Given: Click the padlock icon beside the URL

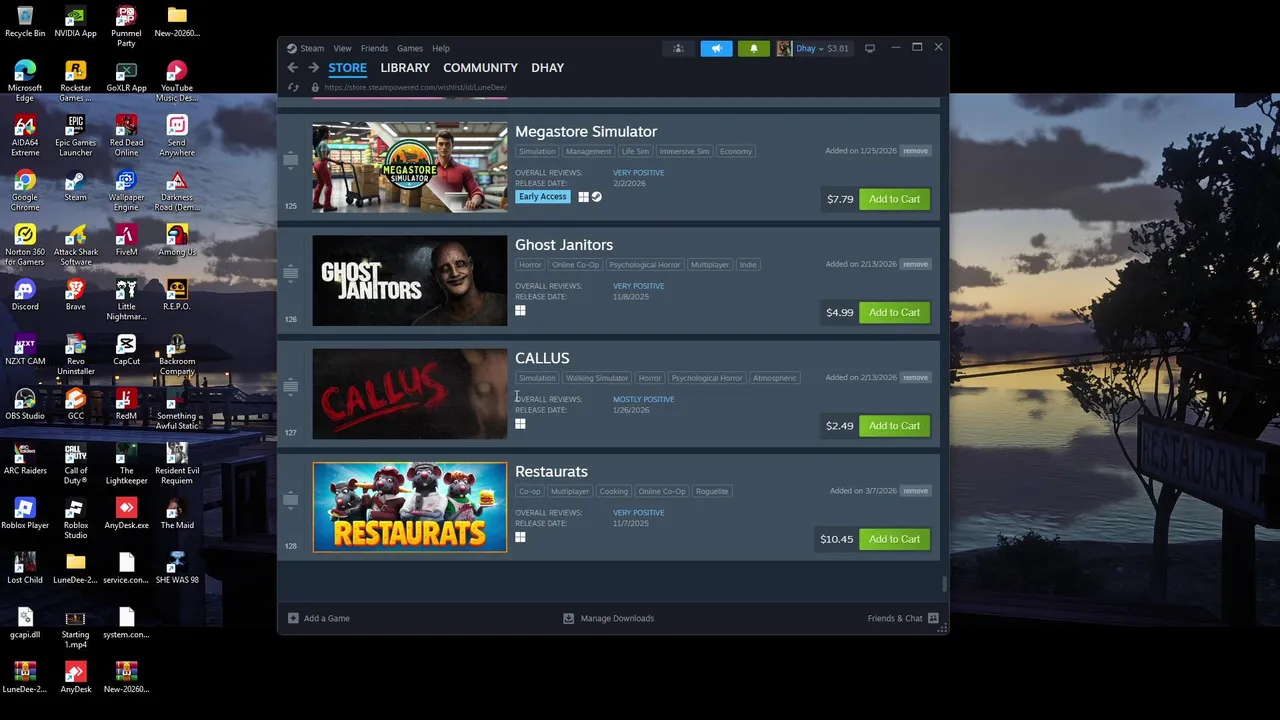Looking at the screenshot, I should click(315, 87).
